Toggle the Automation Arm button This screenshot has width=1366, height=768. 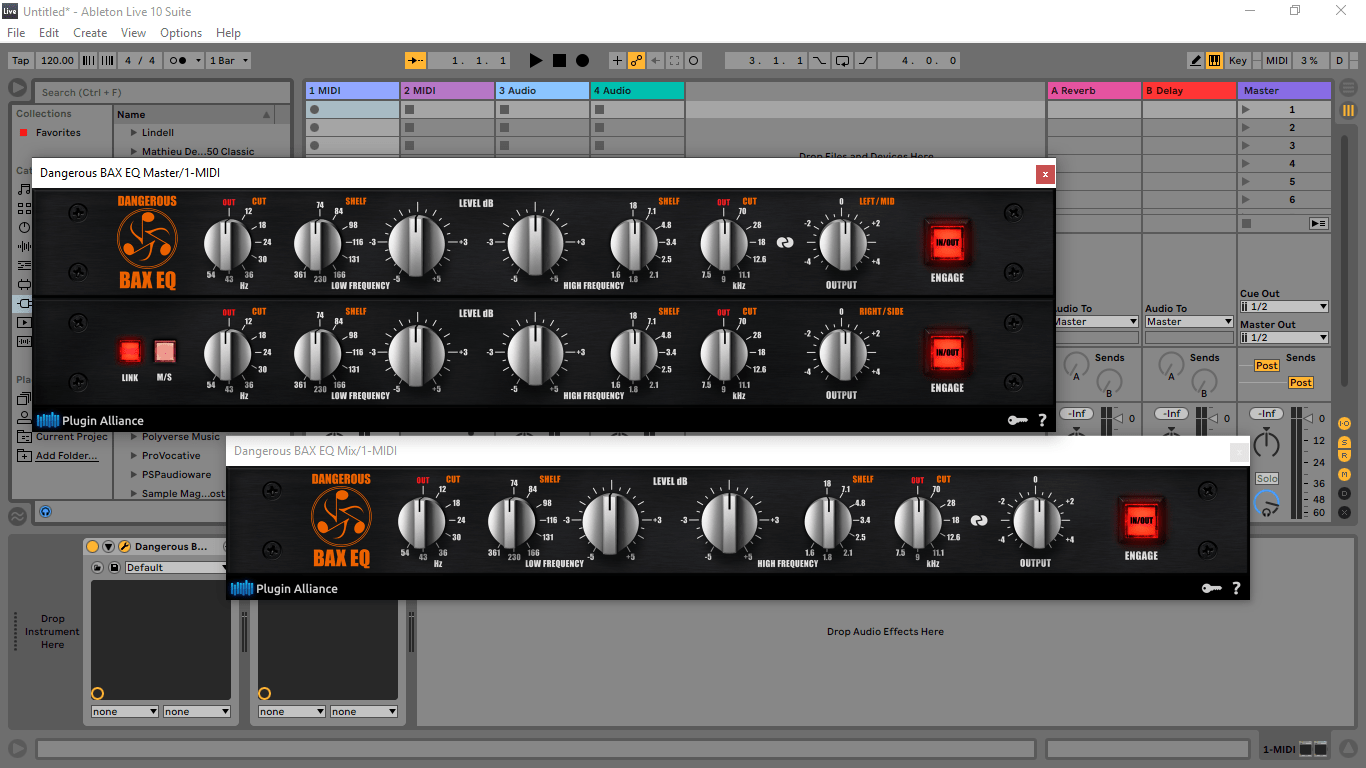point(636,61)
